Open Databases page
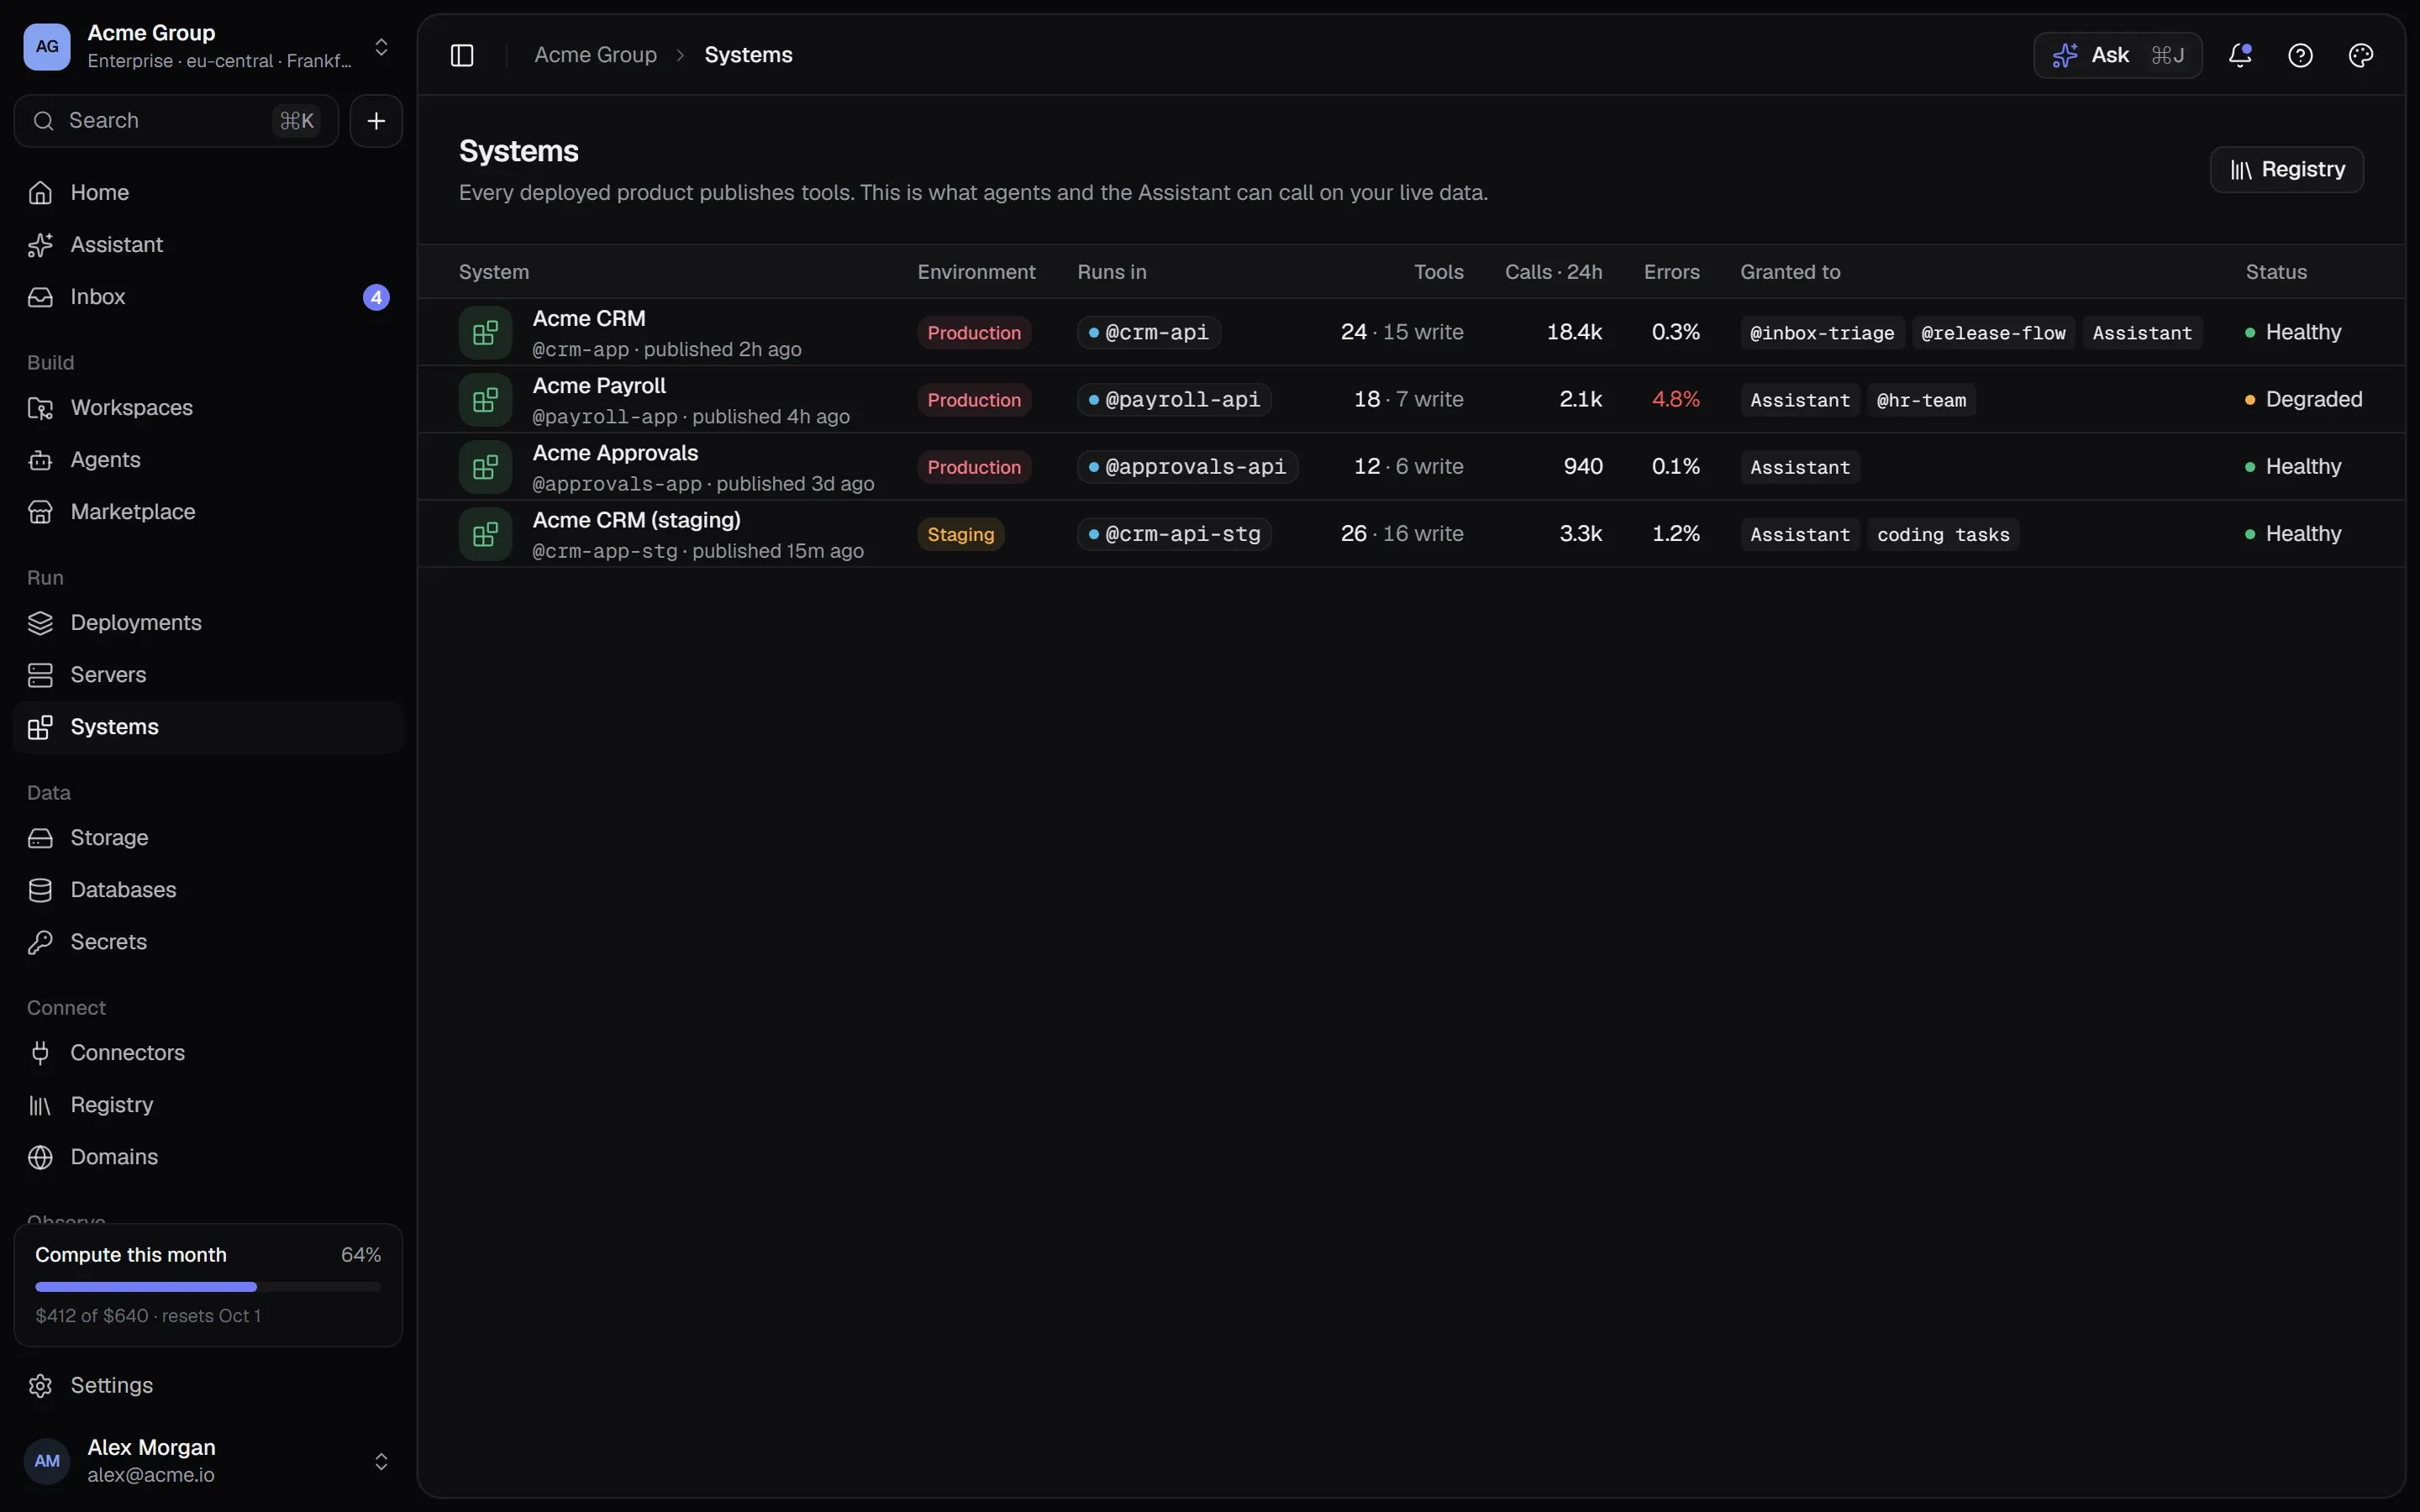 (208, 890)
